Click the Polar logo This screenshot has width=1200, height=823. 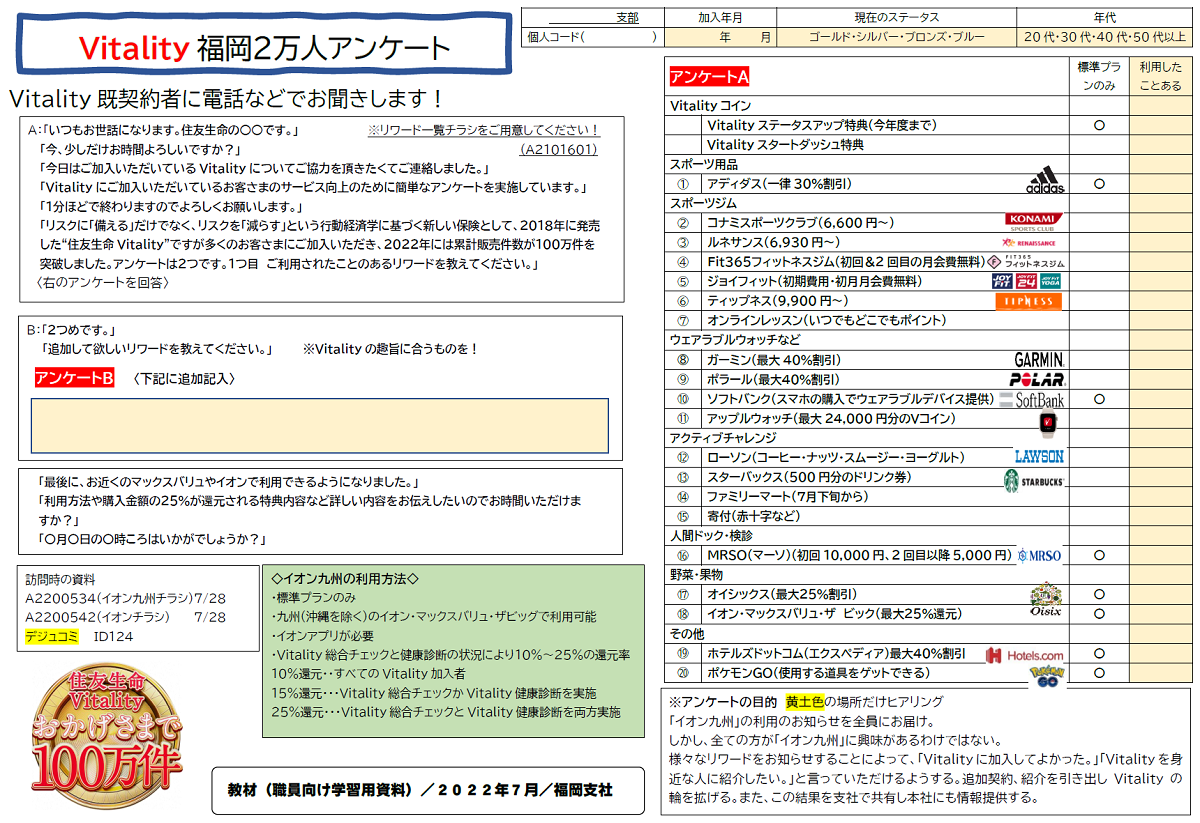tap(1037, 380)
